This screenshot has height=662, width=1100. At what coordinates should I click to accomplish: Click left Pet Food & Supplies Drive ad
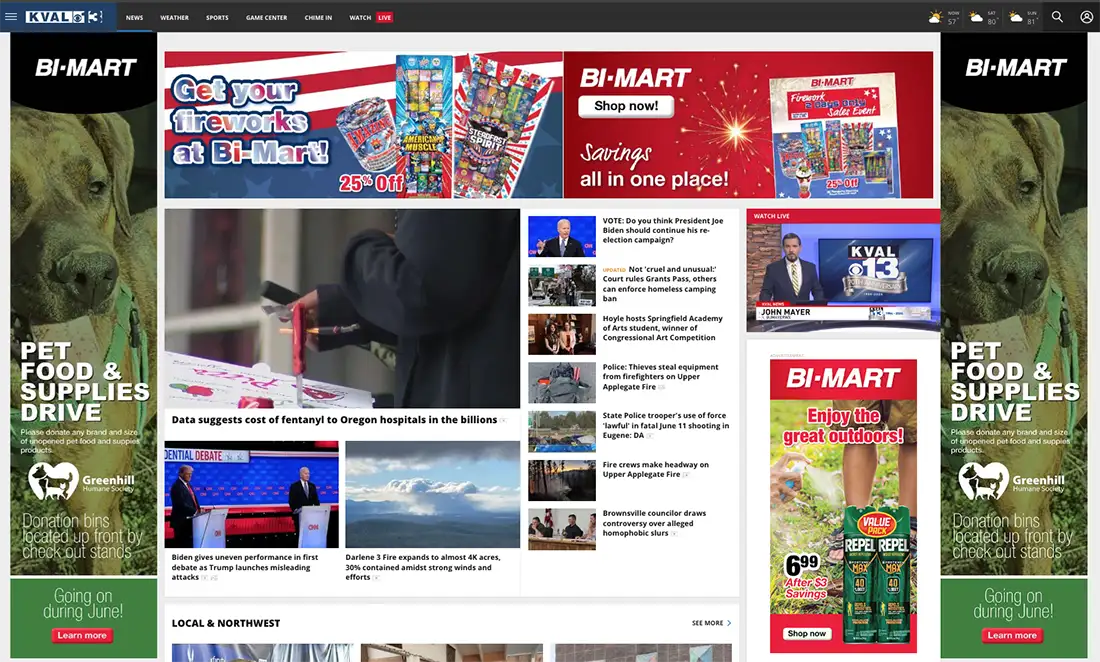(83, 345)
